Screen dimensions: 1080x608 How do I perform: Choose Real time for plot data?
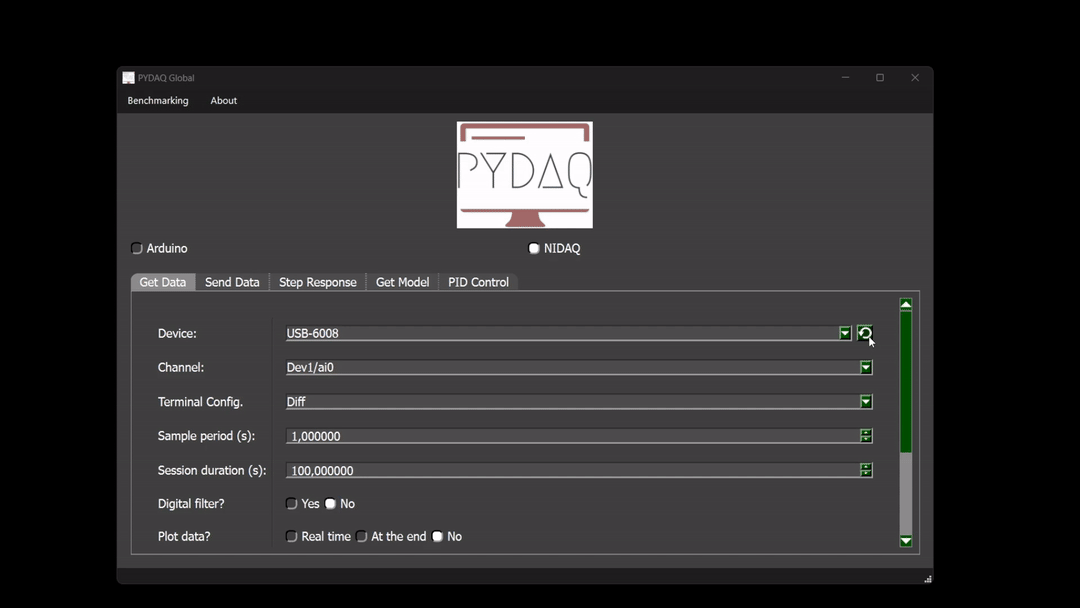(292, 537)
